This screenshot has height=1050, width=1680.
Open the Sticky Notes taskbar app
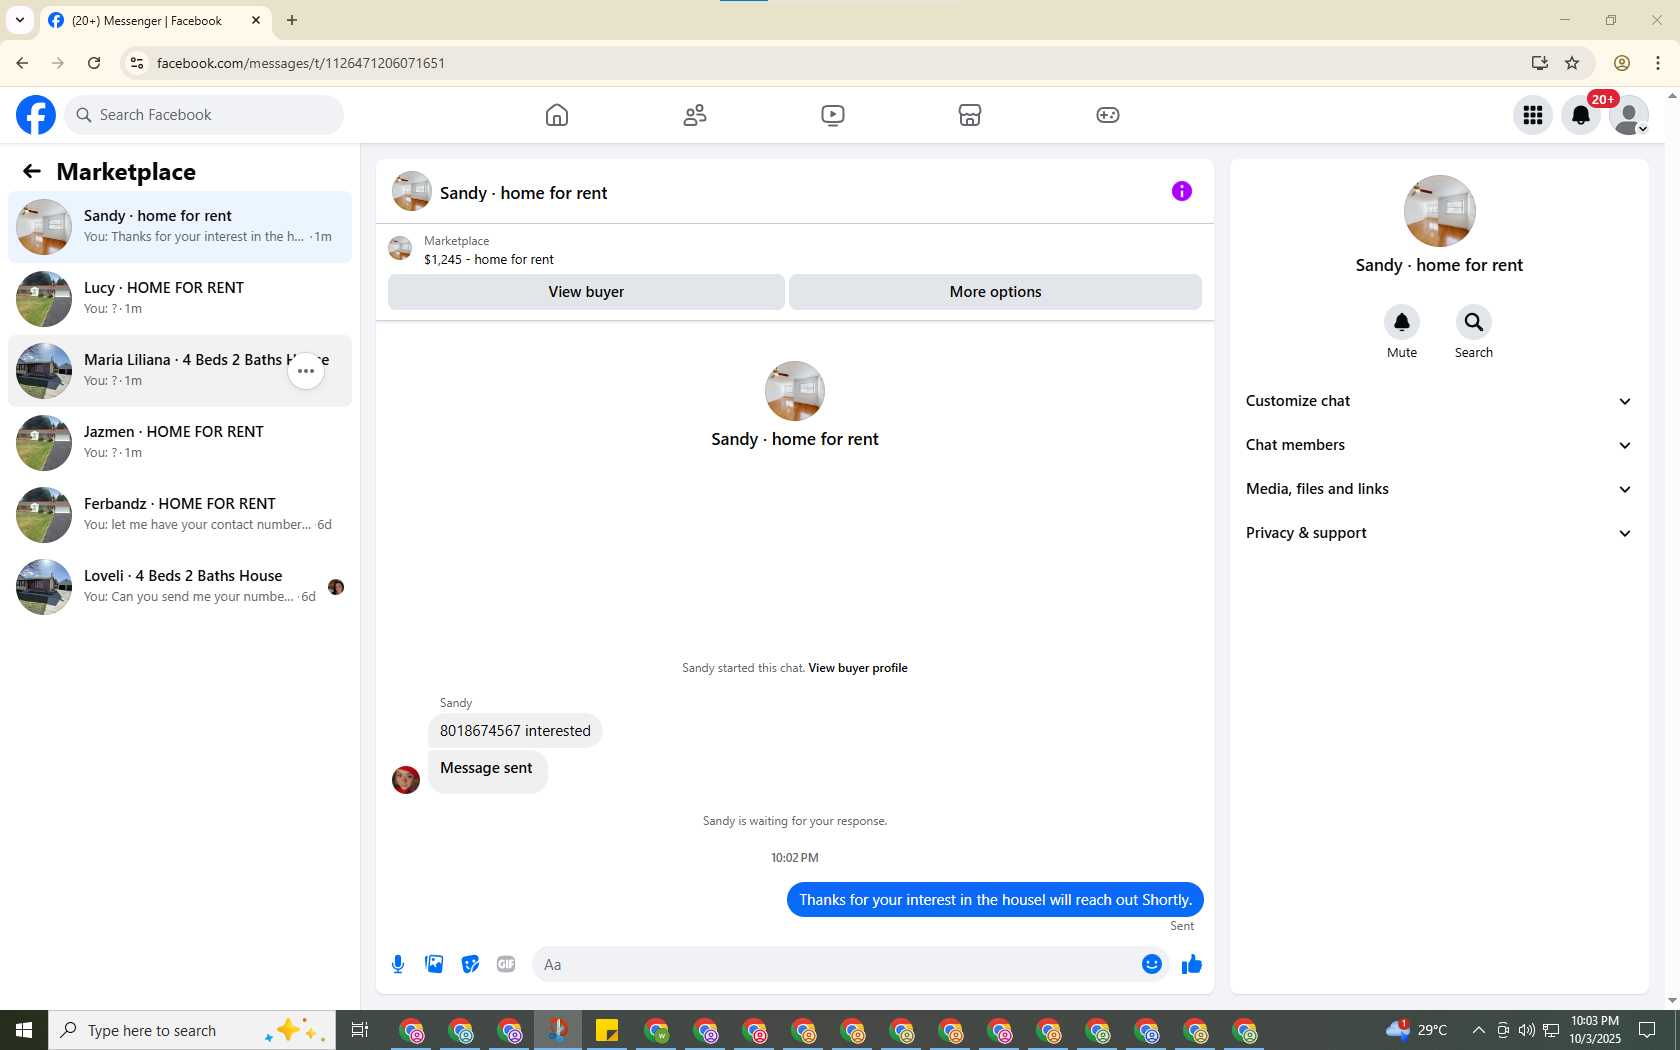[x=607, y=1030]
